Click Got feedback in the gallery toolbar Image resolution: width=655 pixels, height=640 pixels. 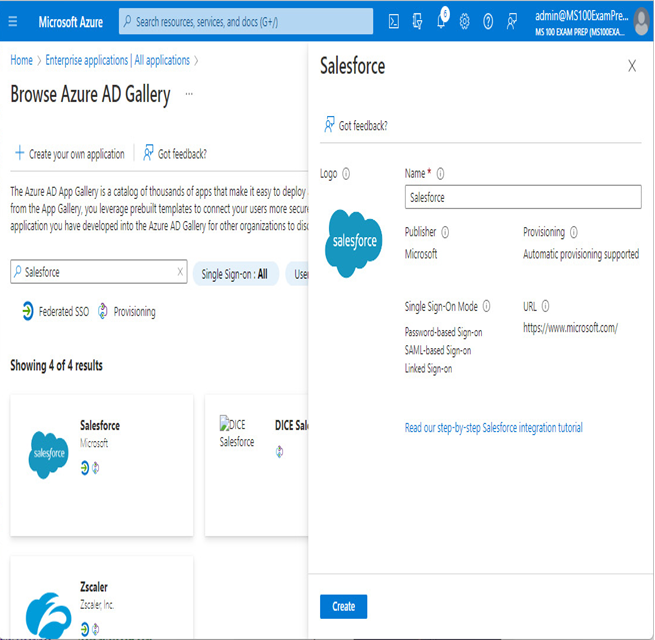coord(175,154)
